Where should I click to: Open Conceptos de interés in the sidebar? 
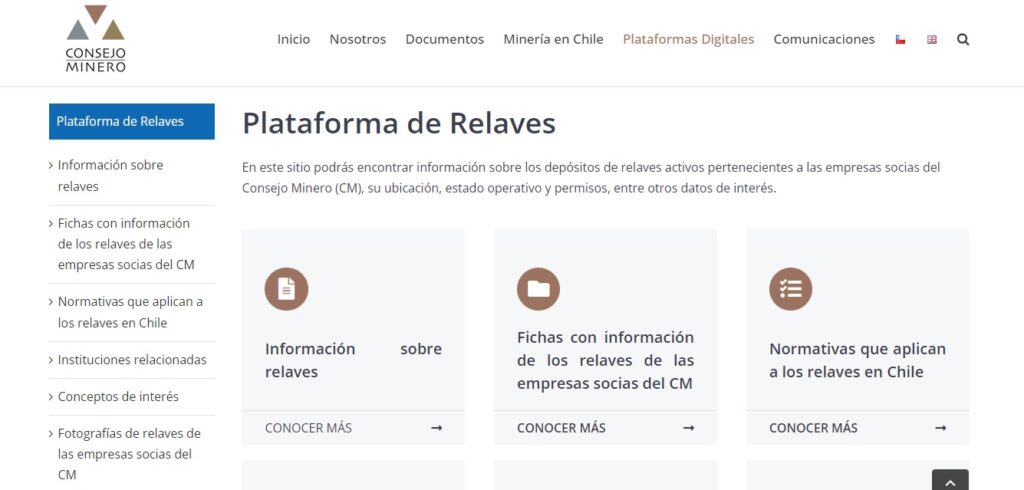tap(118, 397)
